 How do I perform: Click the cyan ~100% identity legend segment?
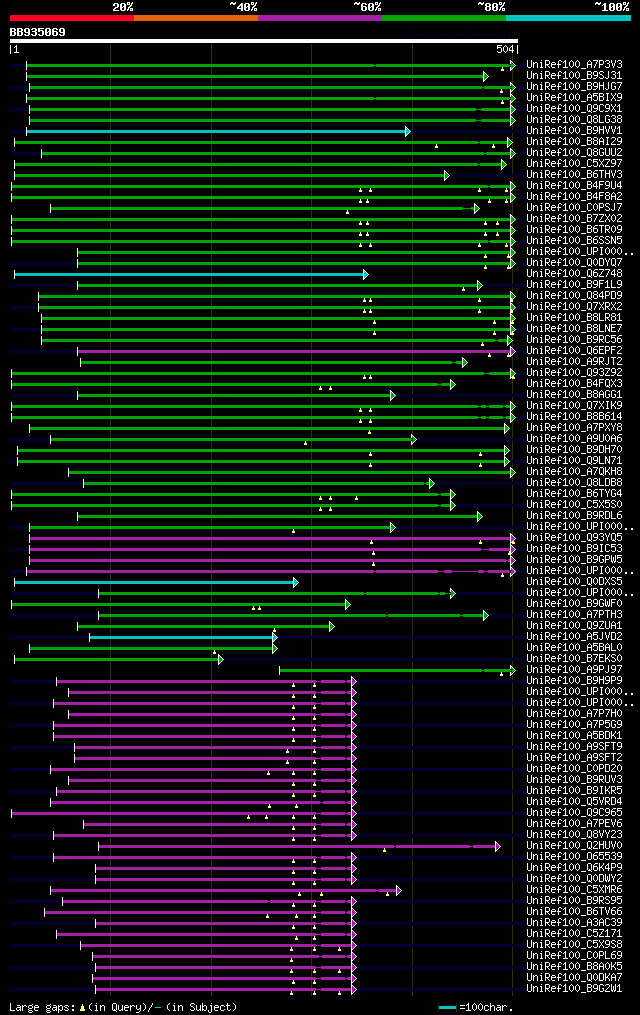tap(568, 18)
